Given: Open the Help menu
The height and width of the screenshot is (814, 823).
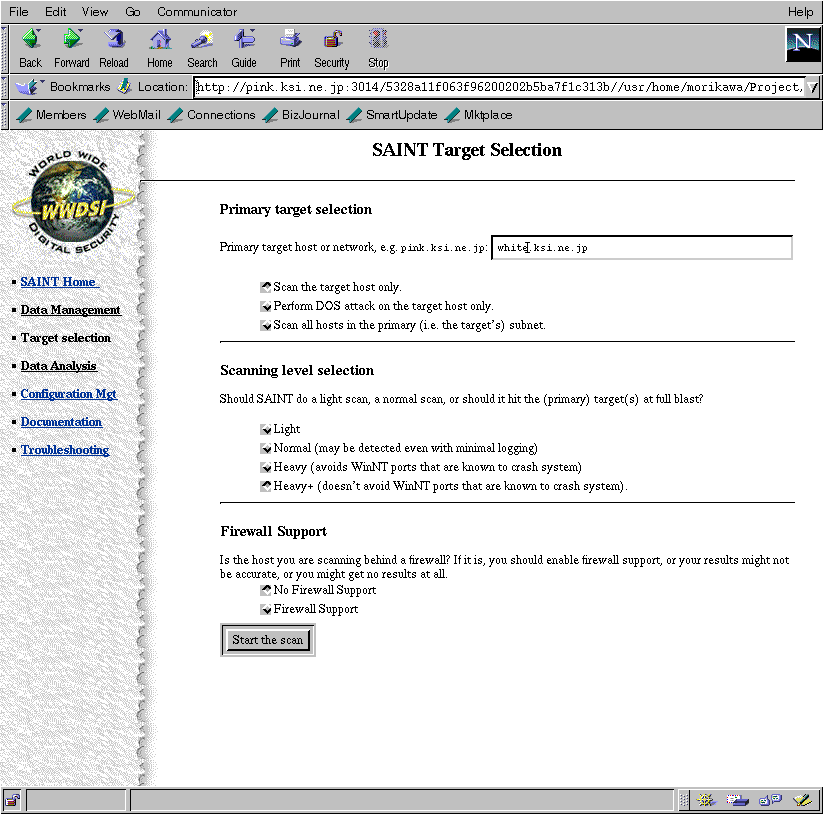Looking at the screenshot, I should pyautogui.click(x=800, y=12).
